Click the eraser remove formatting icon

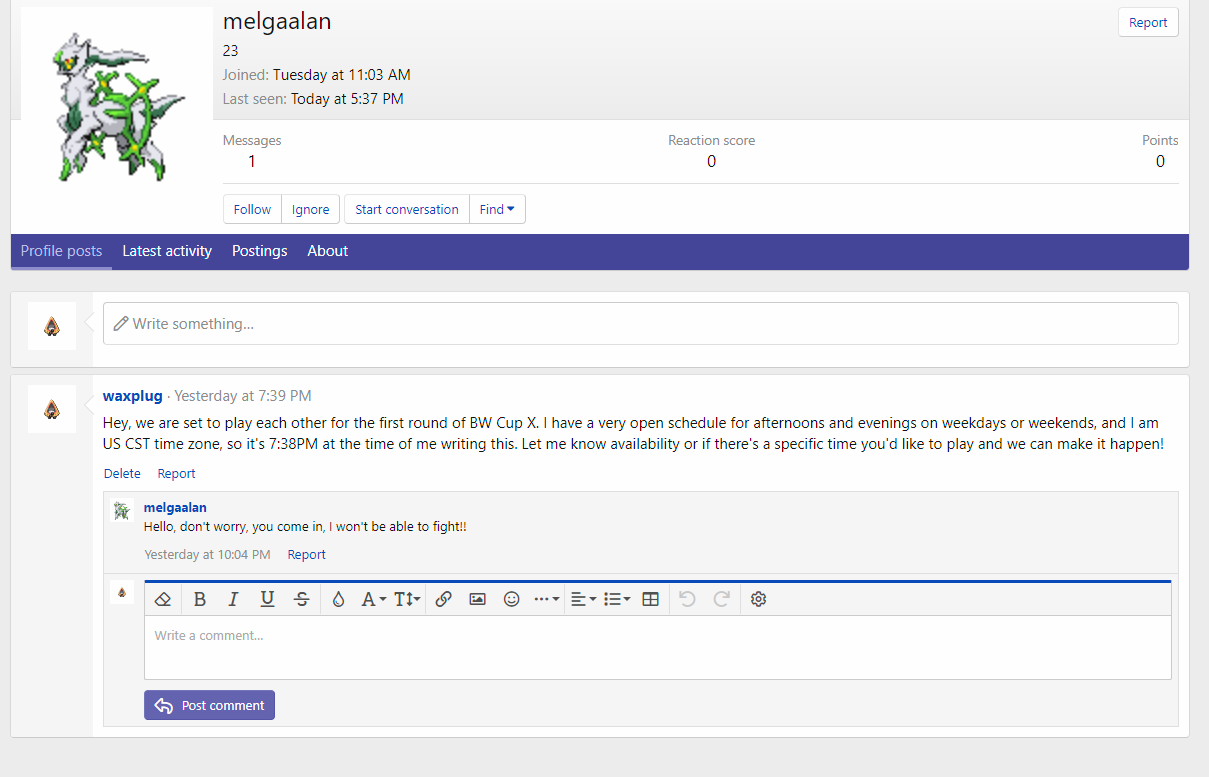coord(164,599)
